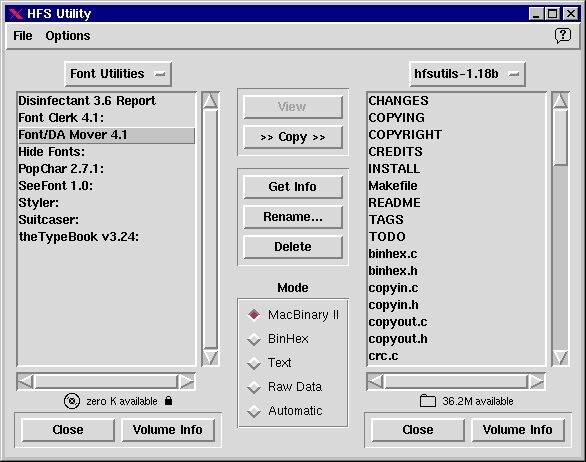Open the File menu
The image size is (586, 462).
(x=23, y=36)
